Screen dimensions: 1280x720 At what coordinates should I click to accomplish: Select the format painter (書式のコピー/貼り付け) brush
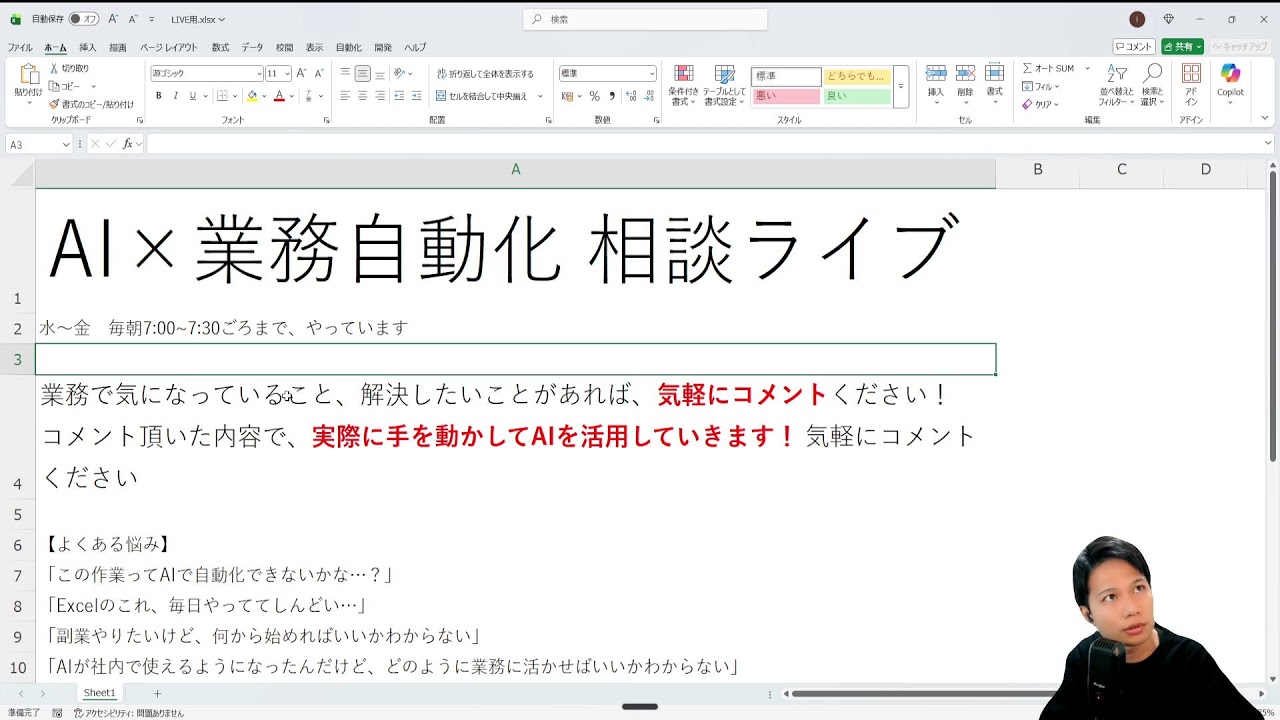point(54,104)
